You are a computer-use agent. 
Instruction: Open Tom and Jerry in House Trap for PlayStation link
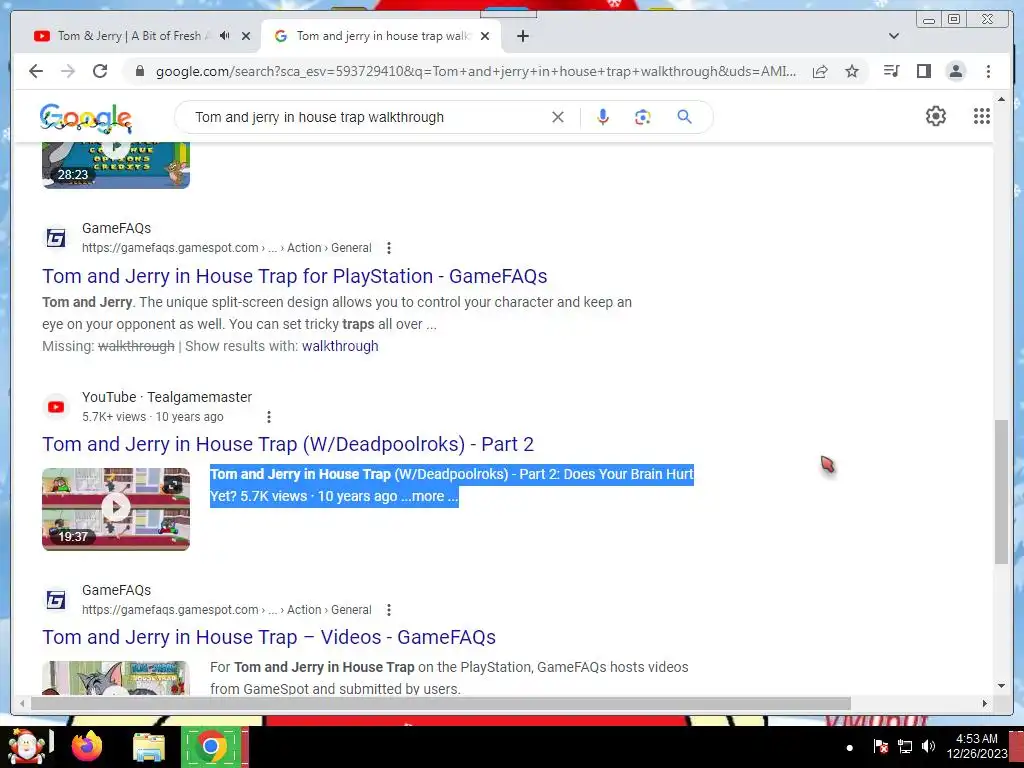pos(295,276)
